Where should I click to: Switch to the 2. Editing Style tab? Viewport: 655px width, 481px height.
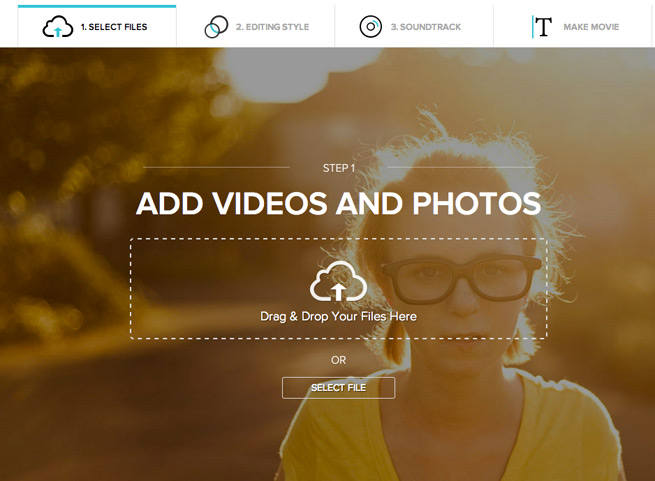point(256,26)
